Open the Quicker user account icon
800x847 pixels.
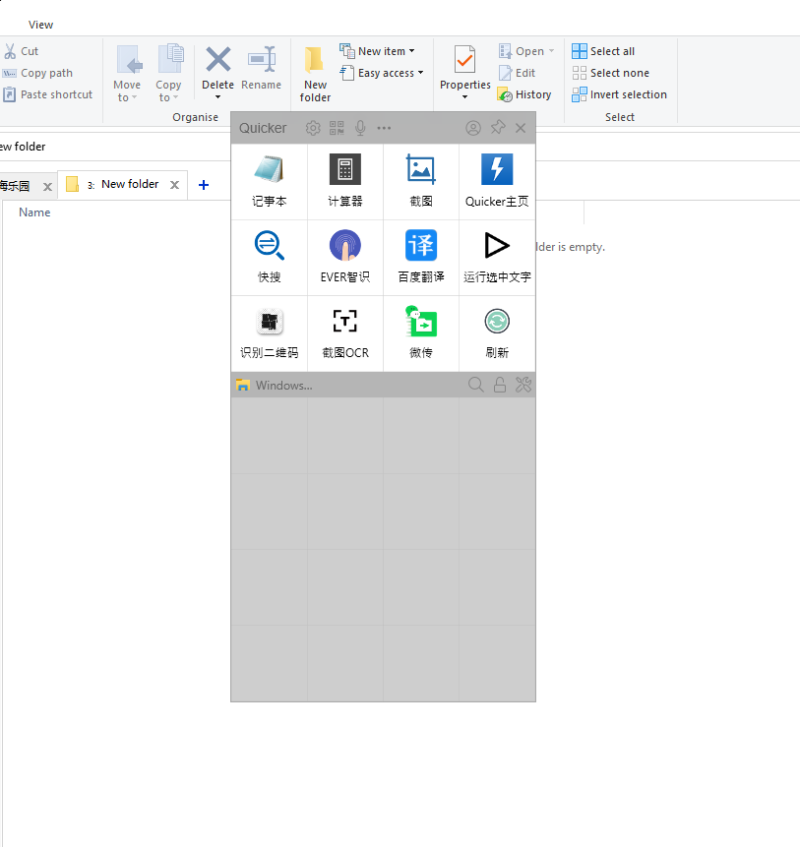473,128
